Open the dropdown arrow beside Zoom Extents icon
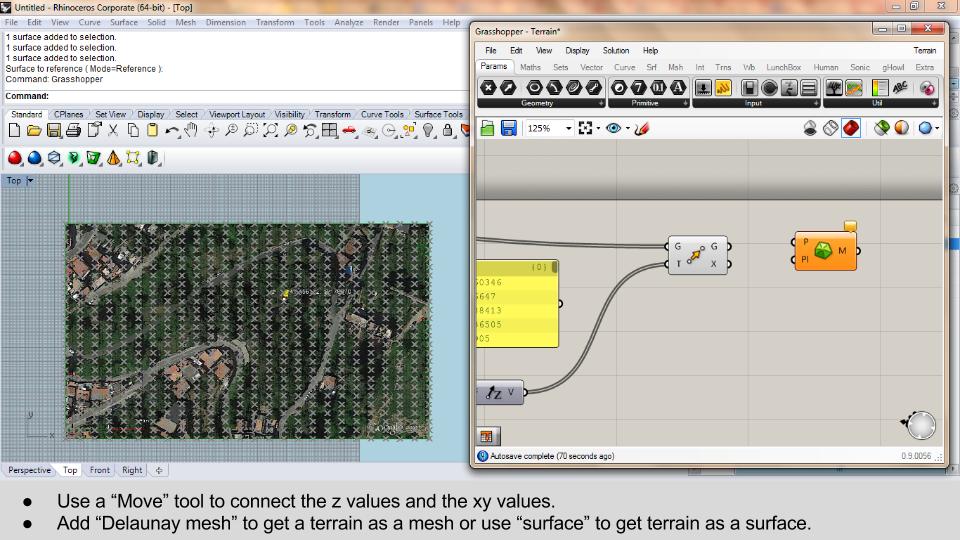 (x=598, y=129)
